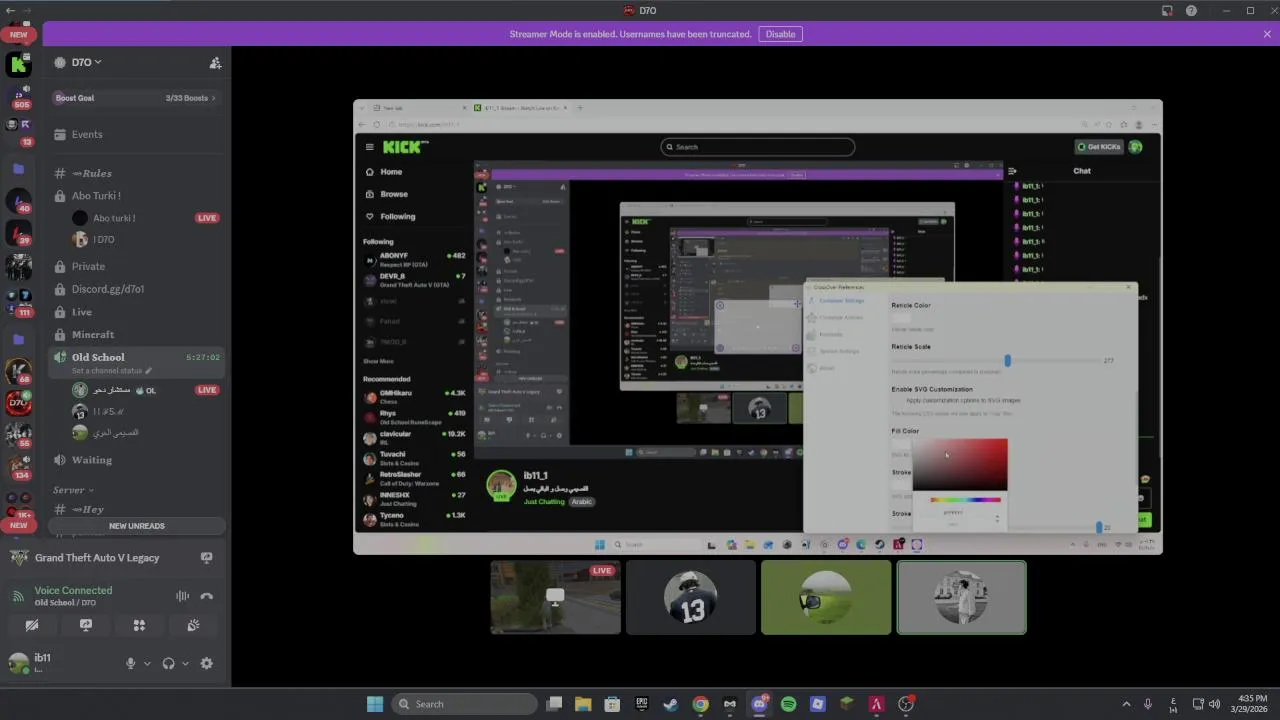Show hidden icons in the system tray

1126,704
